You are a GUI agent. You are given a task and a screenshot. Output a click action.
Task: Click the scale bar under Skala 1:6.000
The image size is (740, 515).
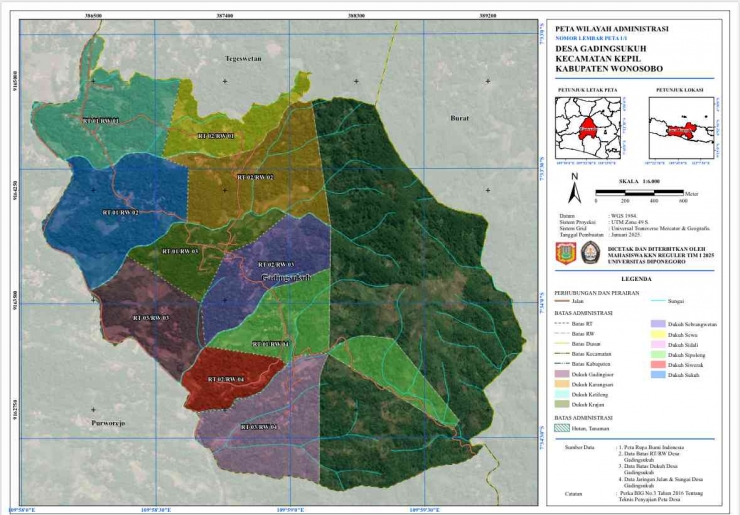(x=638, y=192)
